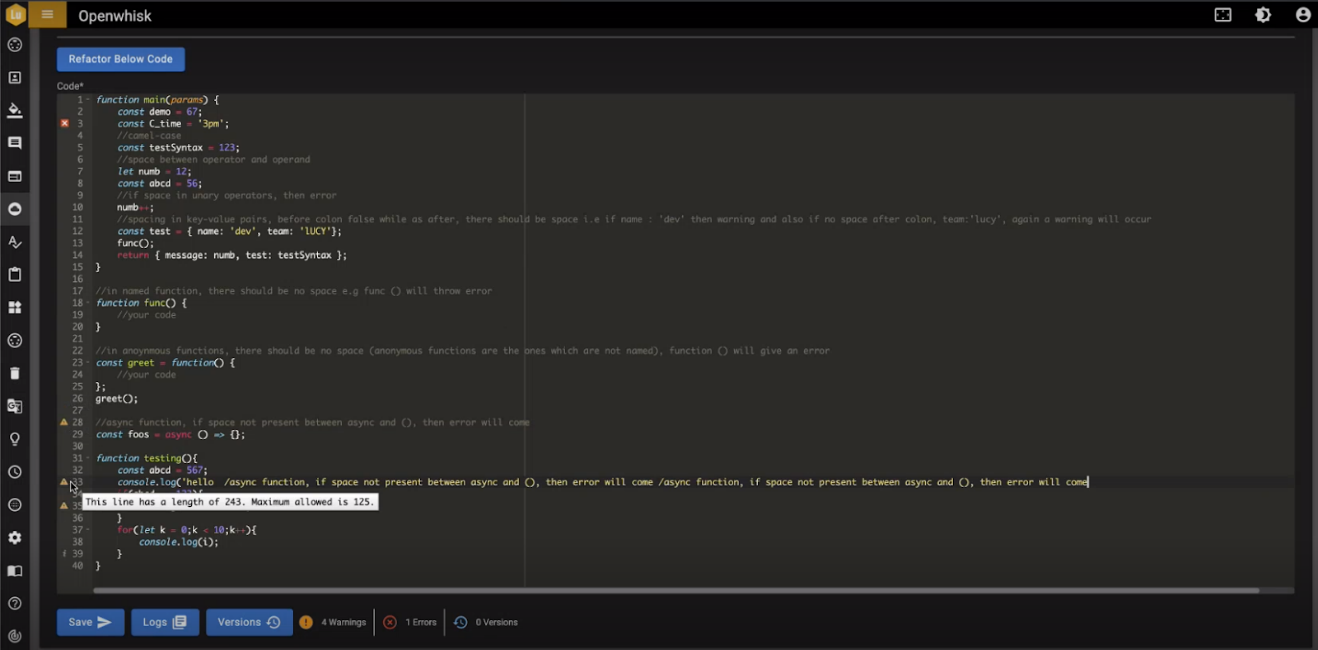Image resolution: width=1318 pixels, height=650 pixels.
Task: Open the web card sidebar icon
Action: point(15,176)
